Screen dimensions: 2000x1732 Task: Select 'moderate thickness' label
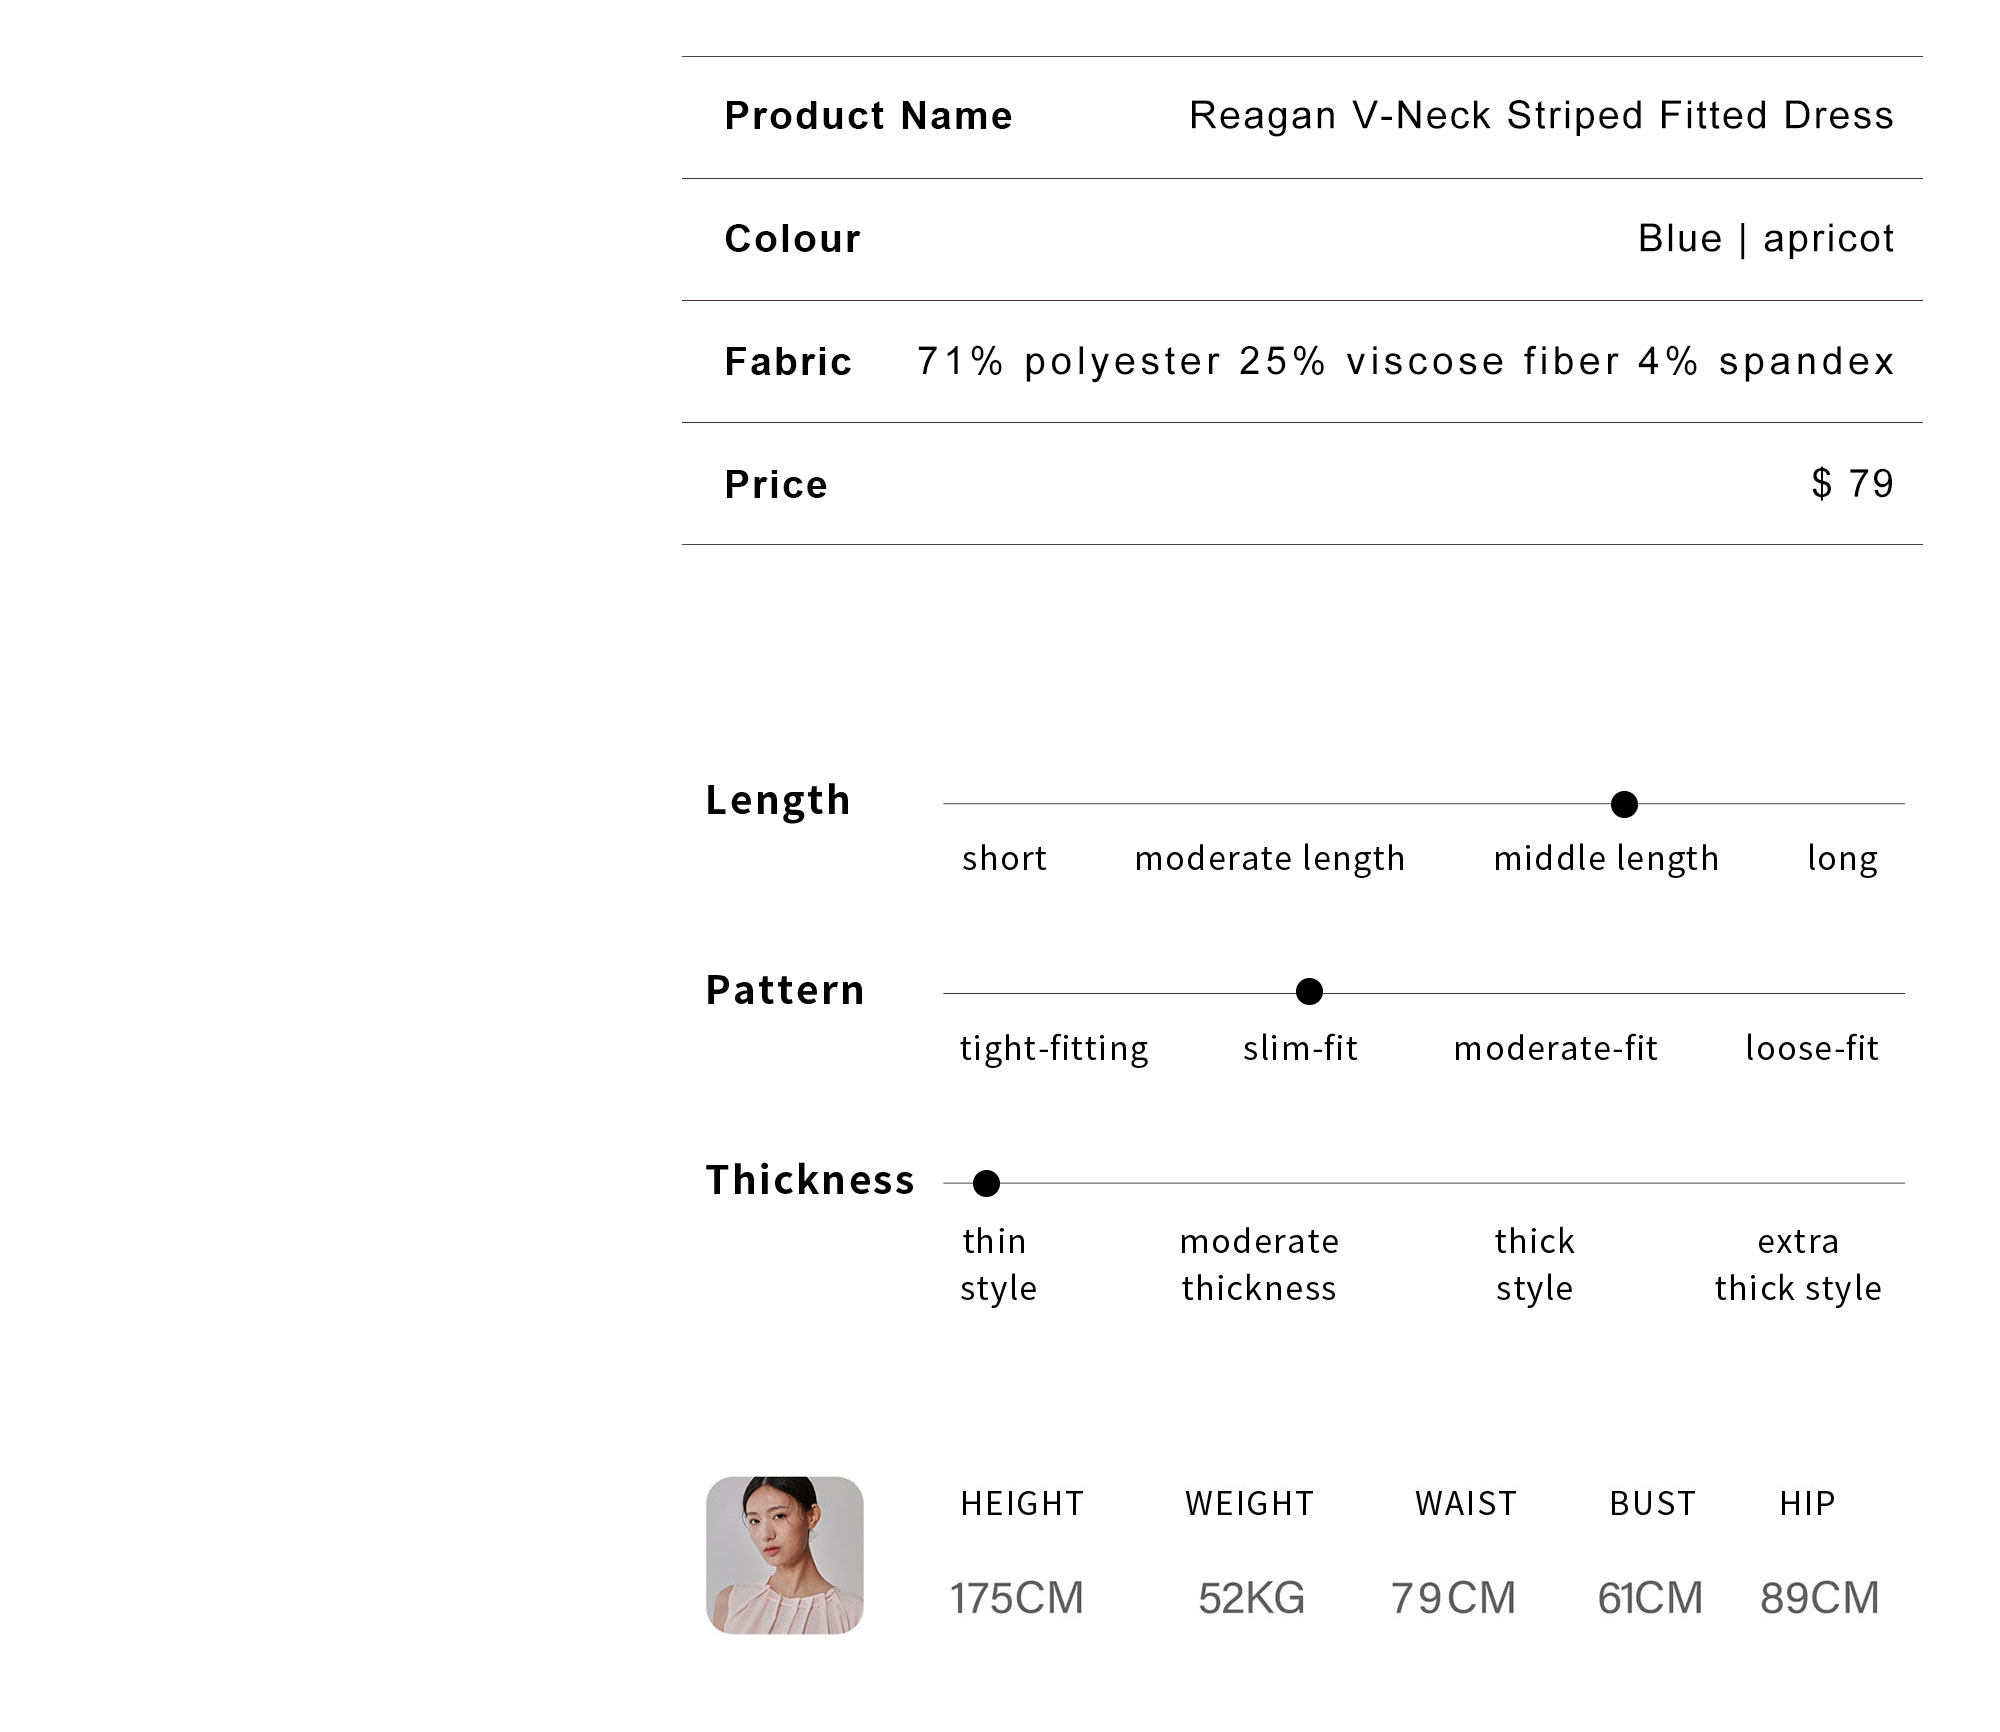[x=1259, y=1265]
